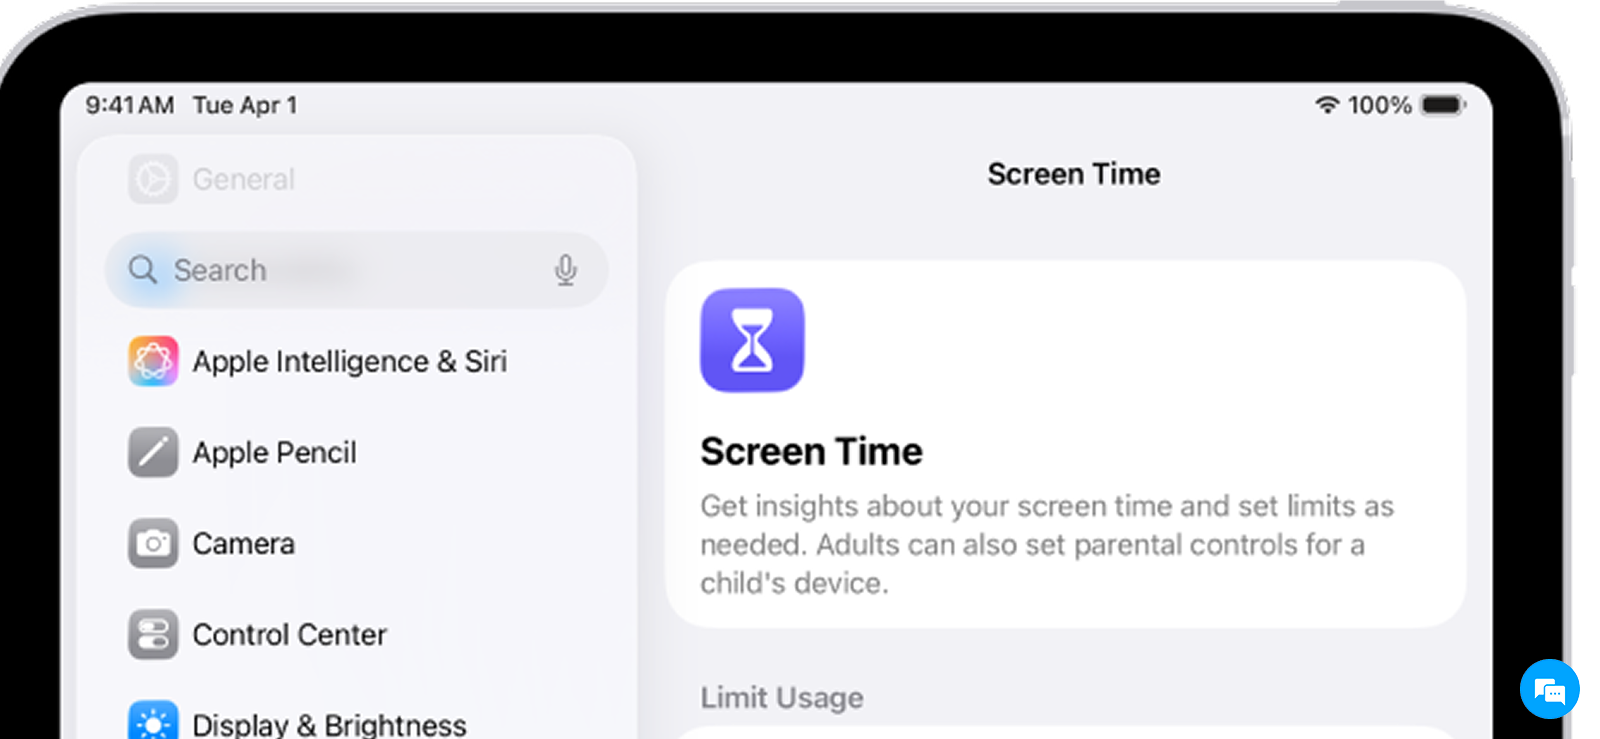Viewport: 1600px width, 739px height.
Task: Tap the Display & Brightness icon
Action: (153, 722)
